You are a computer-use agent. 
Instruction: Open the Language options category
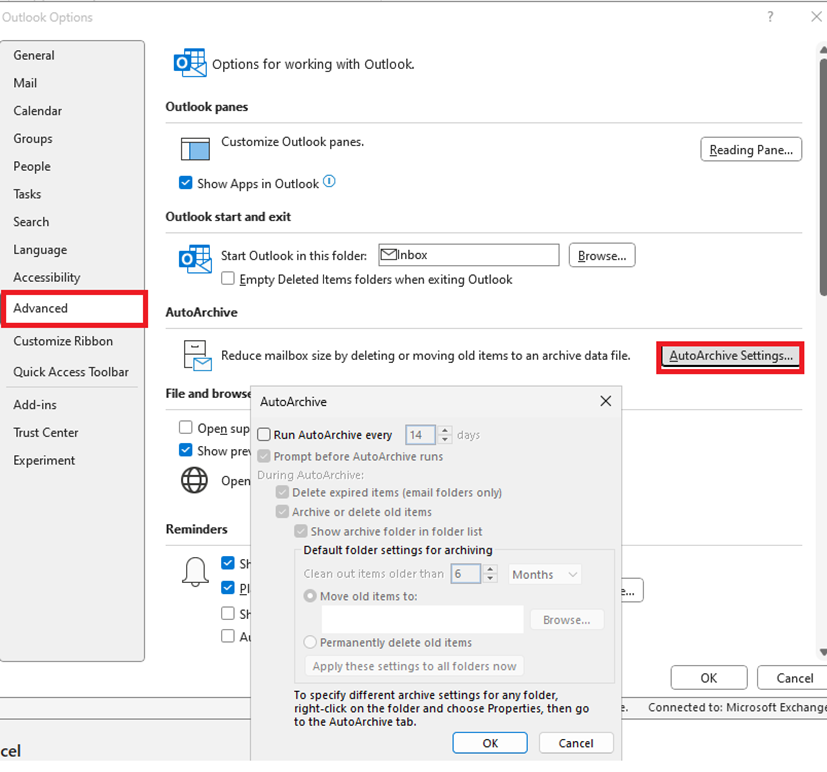point(40,249)
